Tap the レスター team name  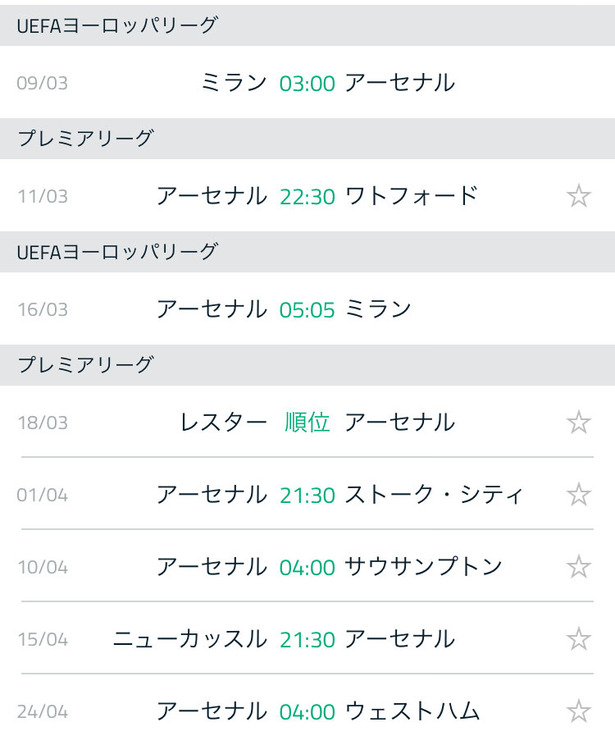223,422
